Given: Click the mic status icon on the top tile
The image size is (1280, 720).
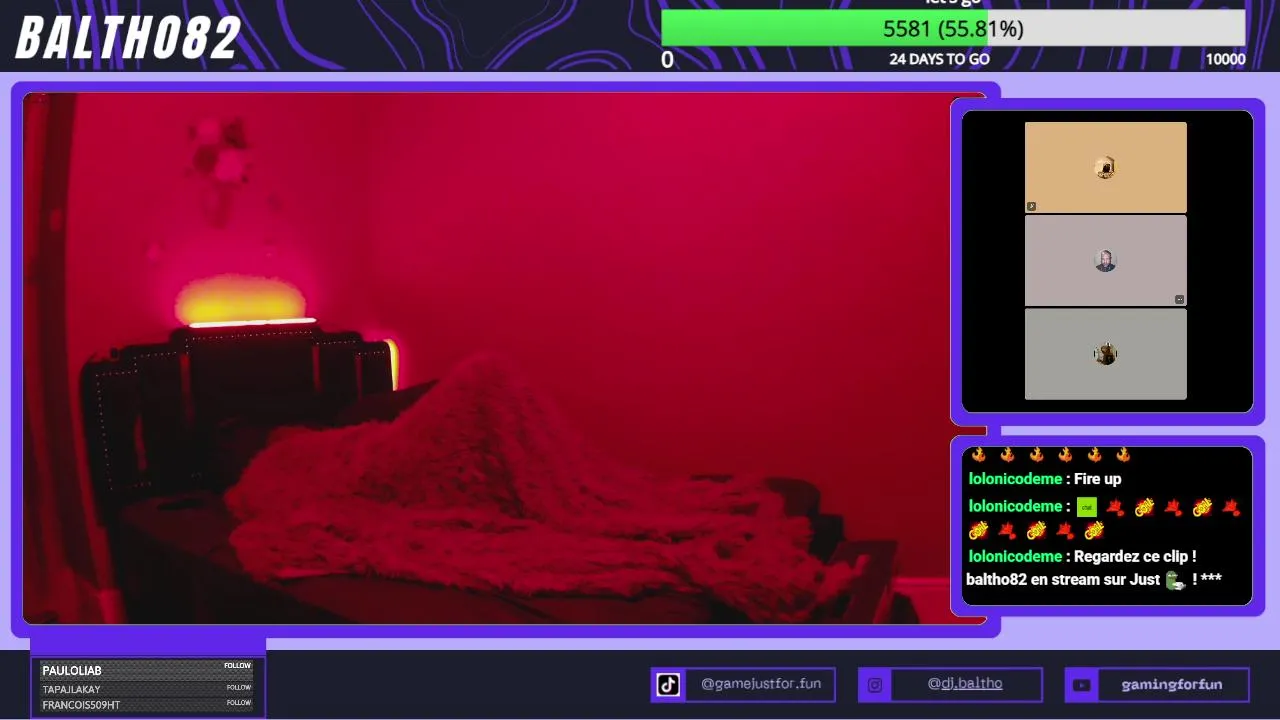Looking at the screenshot, I should click(1031, 207).
